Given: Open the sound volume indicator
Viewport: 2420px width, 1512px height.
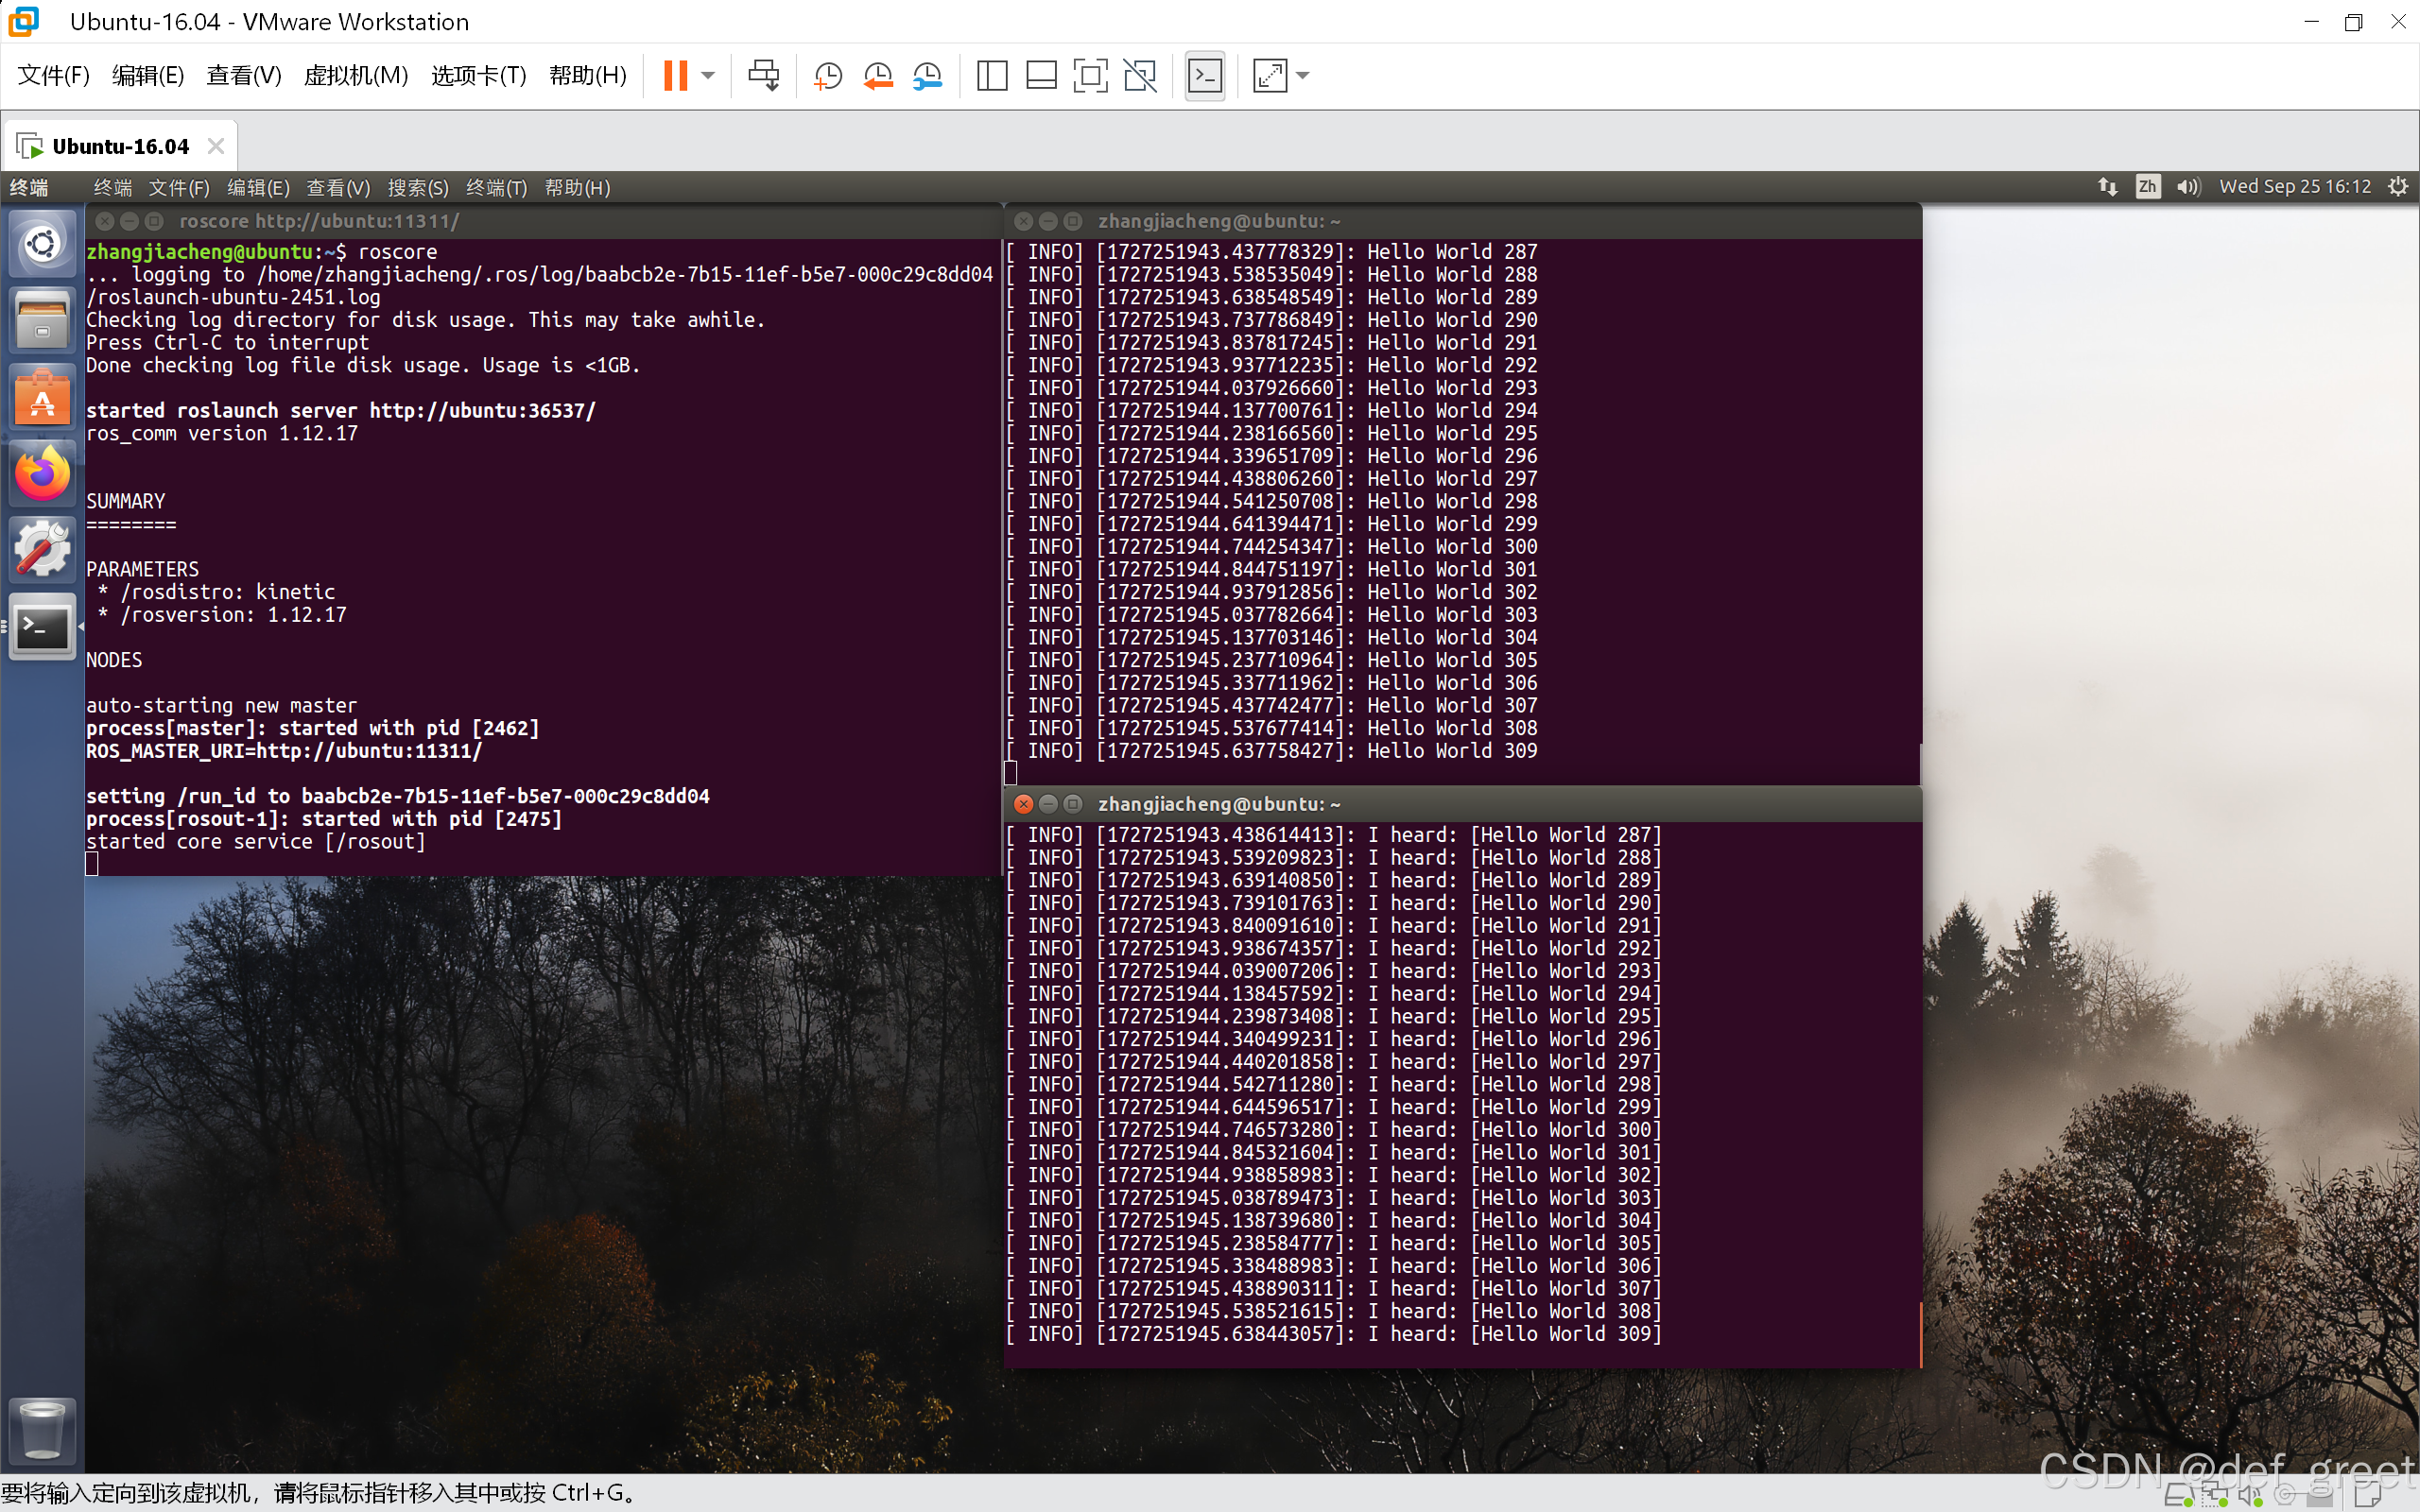Looking at the screenshot, I should click(2187, 187).
